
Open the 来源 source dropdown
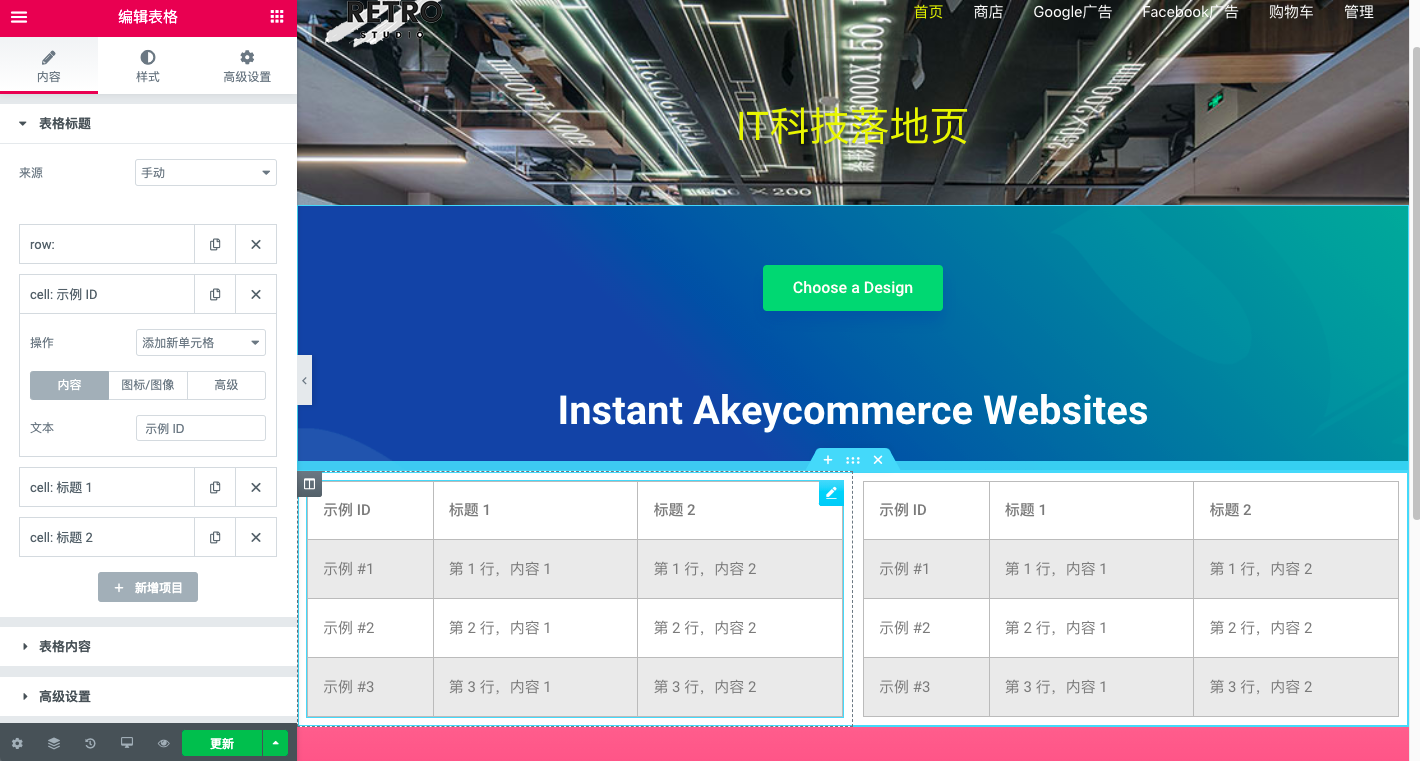click(x=205, y=173)
